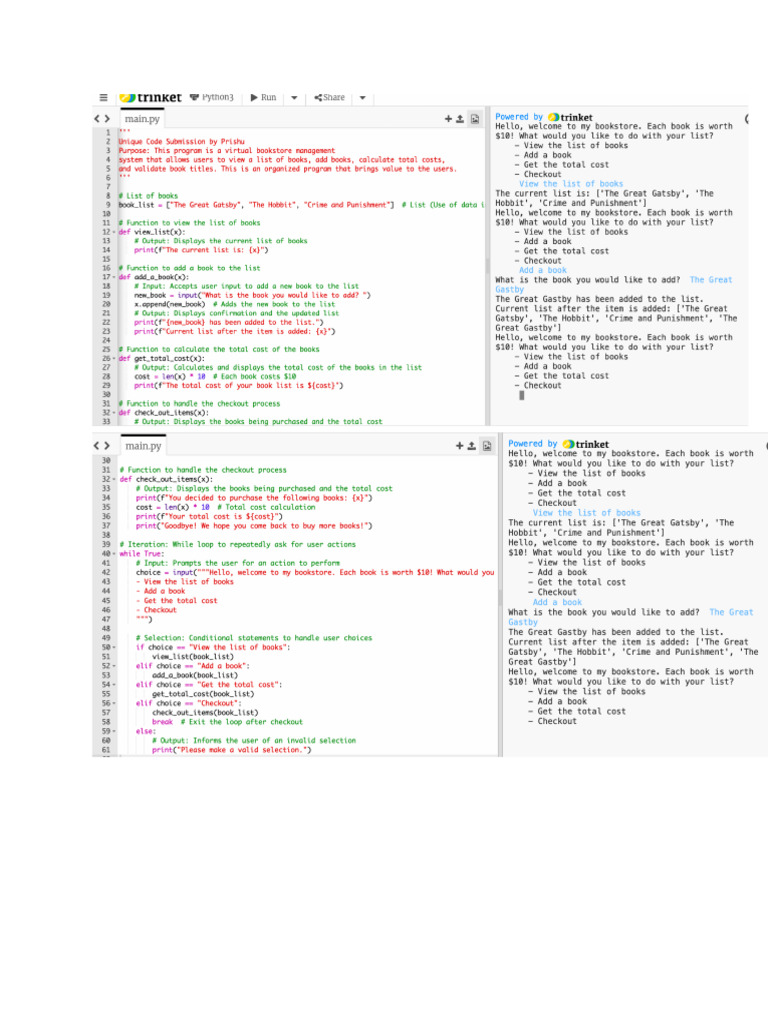Screen dimensions: 768x1024
Task: Add a new file in editor starting at line 1
Action: tap(448, 119)
